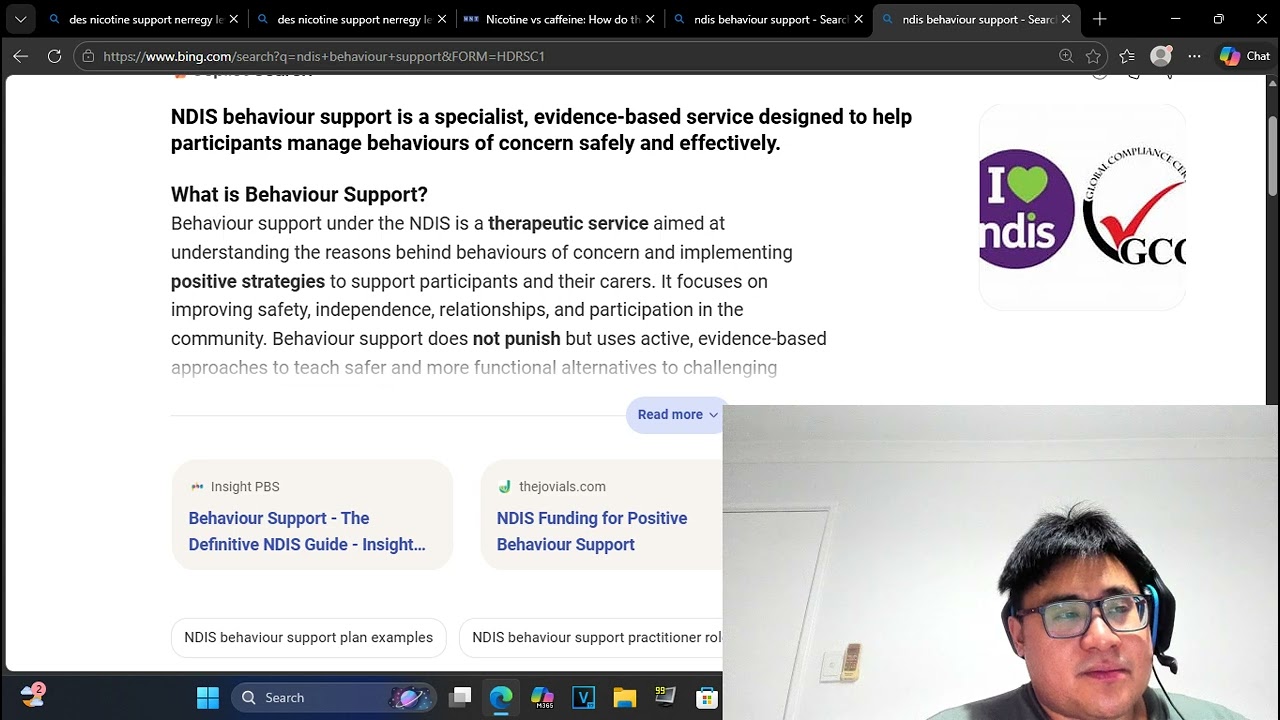Click the thejovials.com favicon

(x=505, y=487)
